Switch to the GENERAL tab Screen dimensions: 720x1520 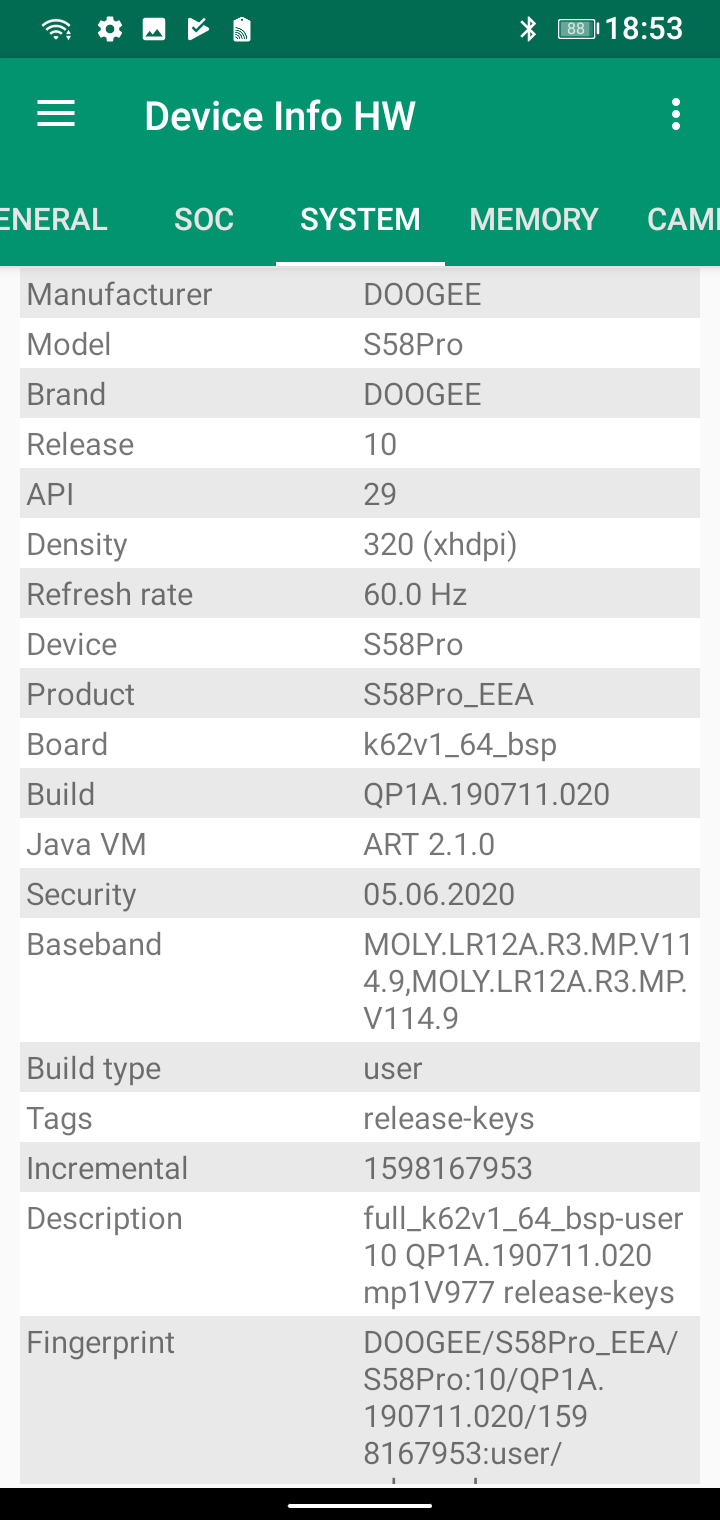[54, 219]
